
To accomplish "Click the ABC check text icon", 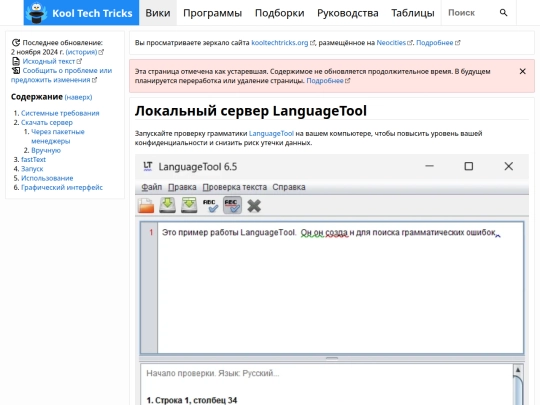I will [x=210, y=206].
